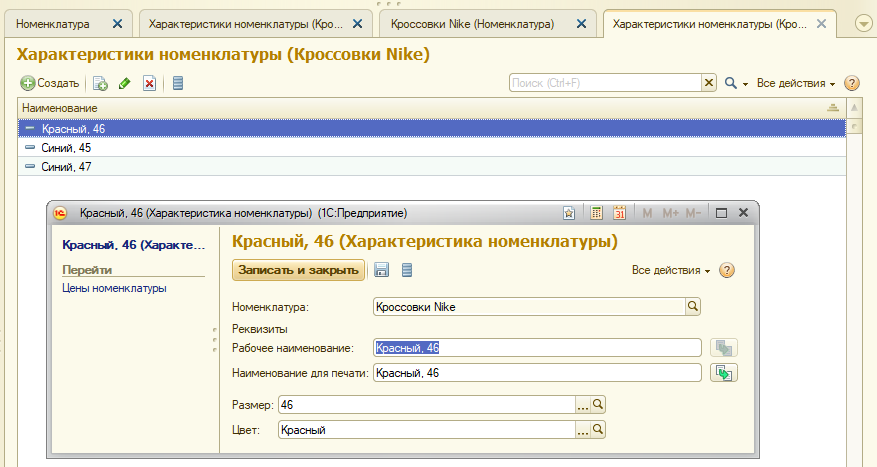The width and height of the screenshot is (877, 467).
Task: Expand Все действия dropdown in the dialog
Action: 671,270
